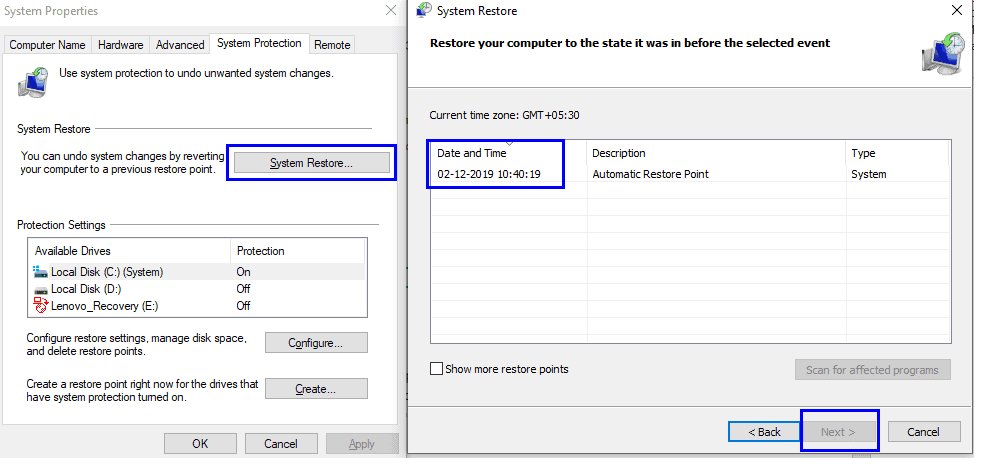This screenshot has height=464, width=984.
Task: Sort by Description column header
Action: click(x=619, y=153)
